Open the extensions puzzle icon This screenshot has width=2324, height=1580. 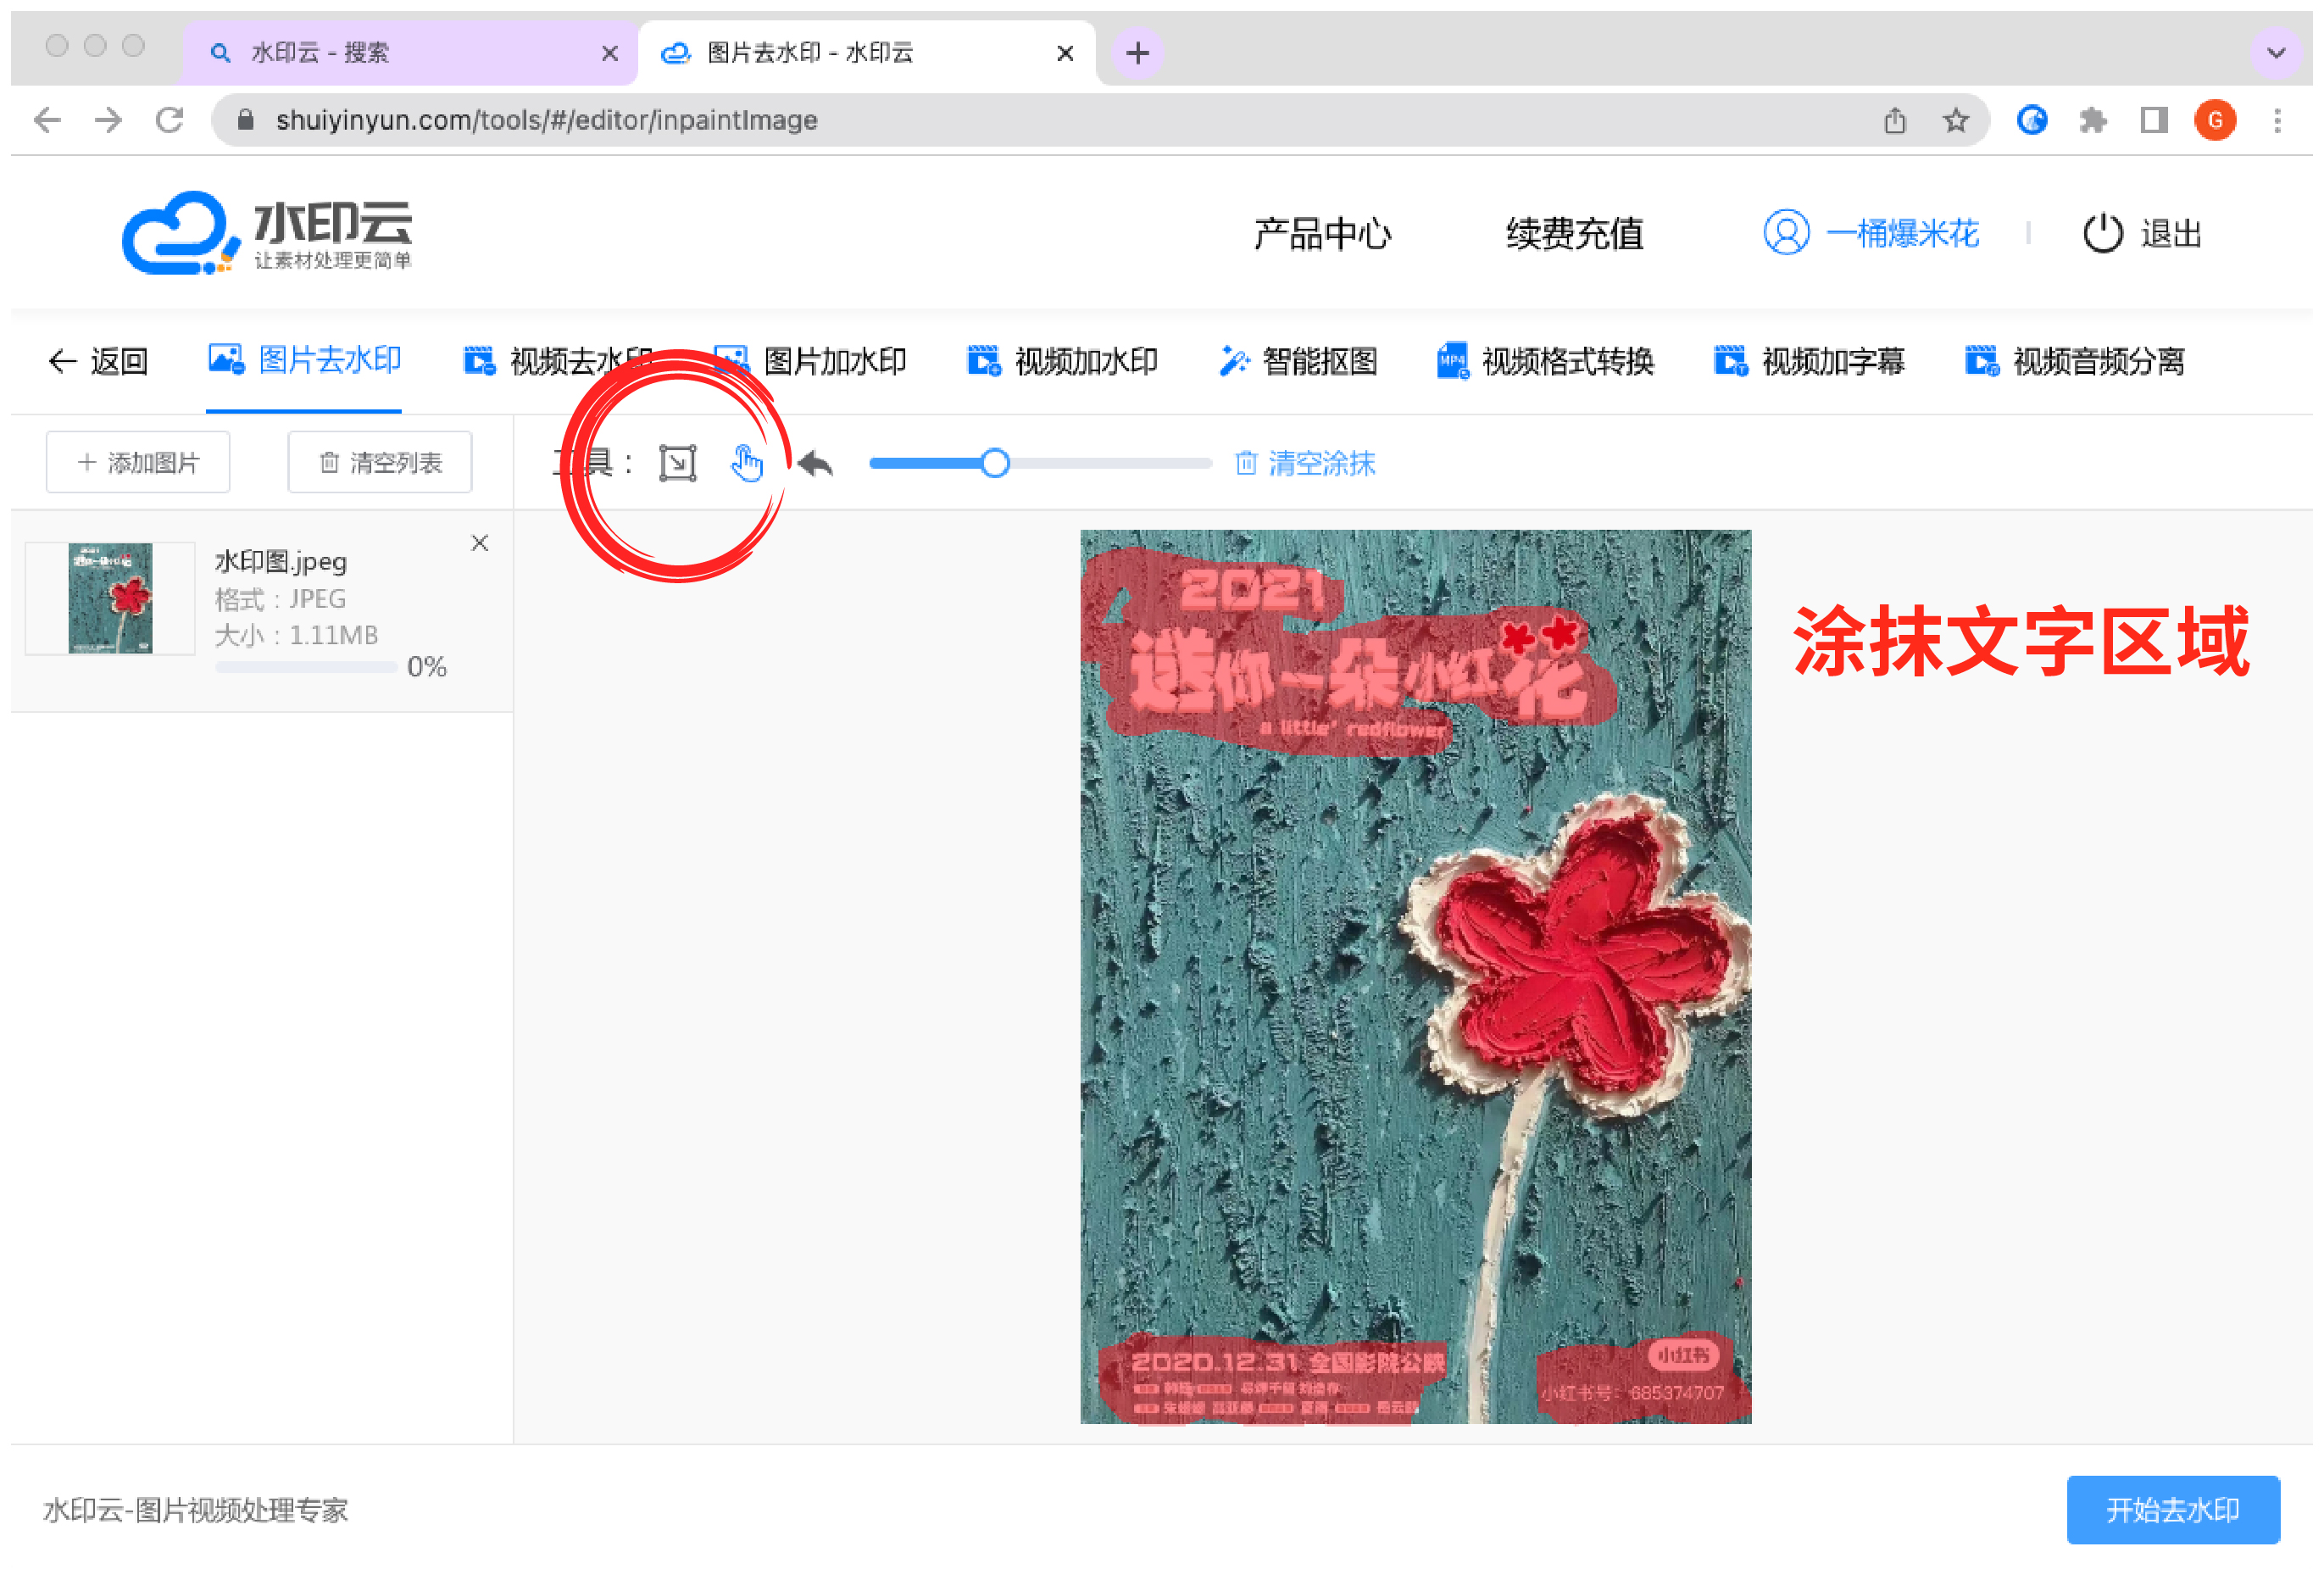[x=2093, y=121]
